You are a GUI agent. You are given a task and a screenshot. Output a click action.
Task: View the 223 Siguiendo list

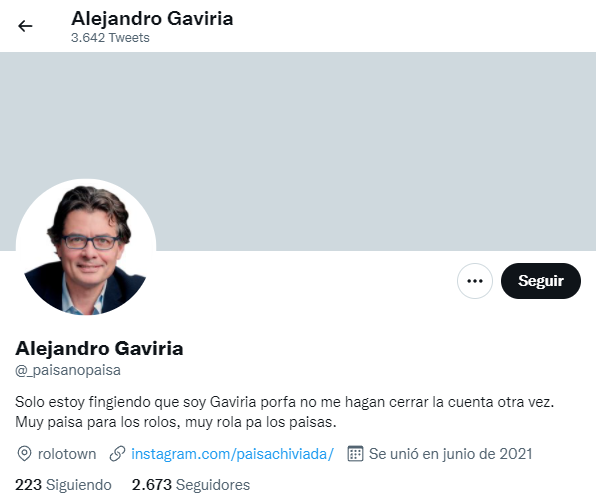pos(63,485)
